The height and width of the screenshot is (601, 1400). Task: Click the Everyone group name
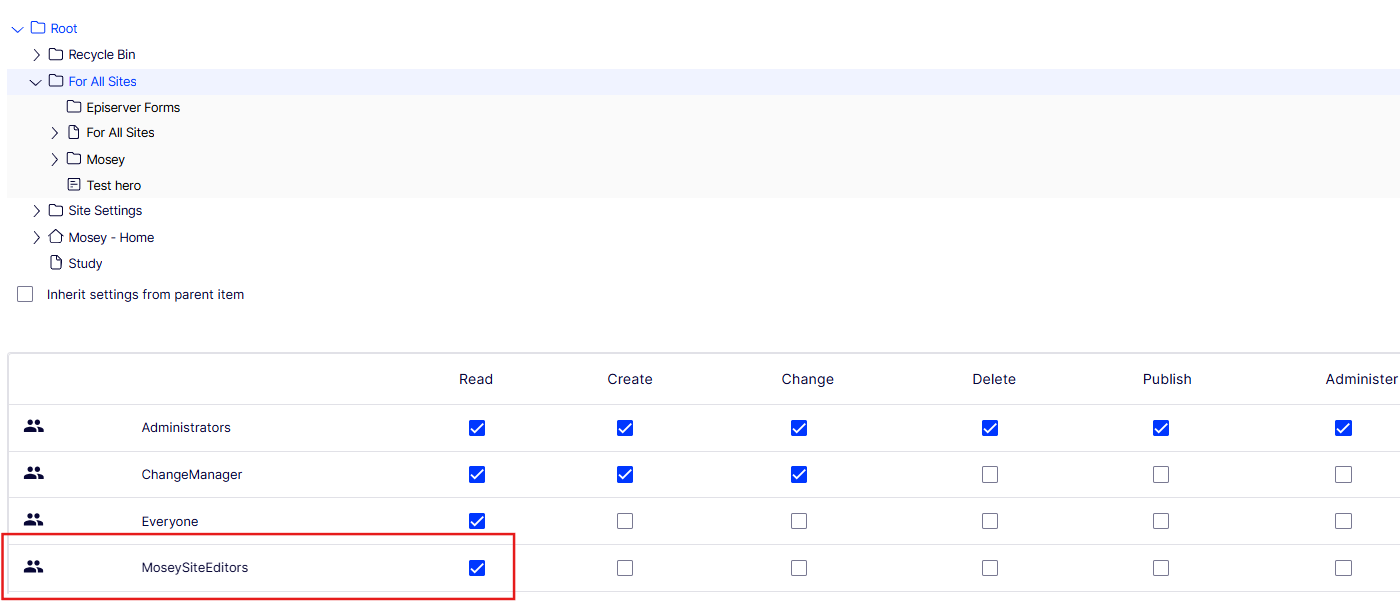tap(170, 521)
